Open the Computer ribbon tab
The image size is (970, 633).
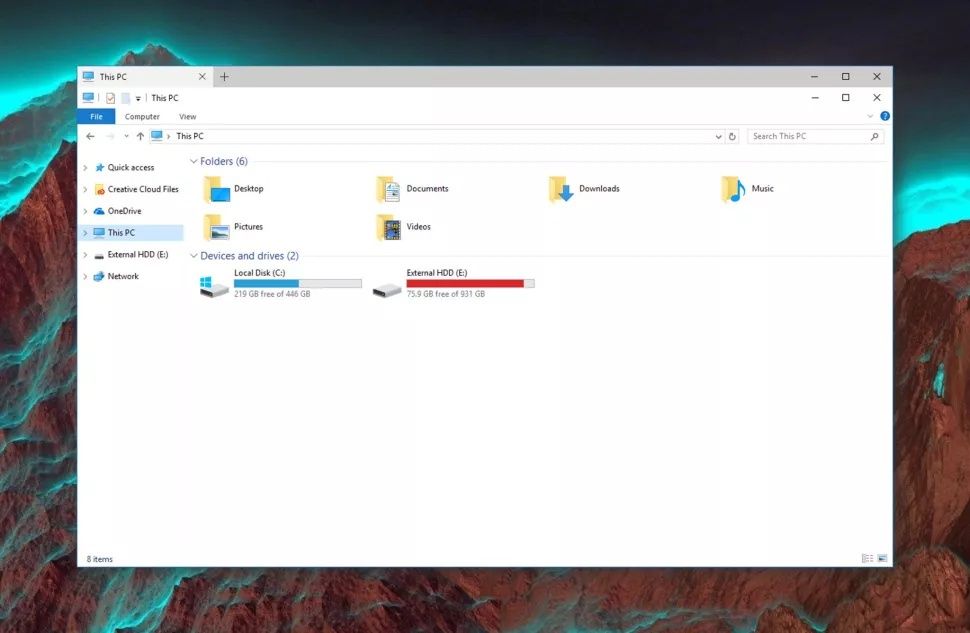[x=142, y=116]
